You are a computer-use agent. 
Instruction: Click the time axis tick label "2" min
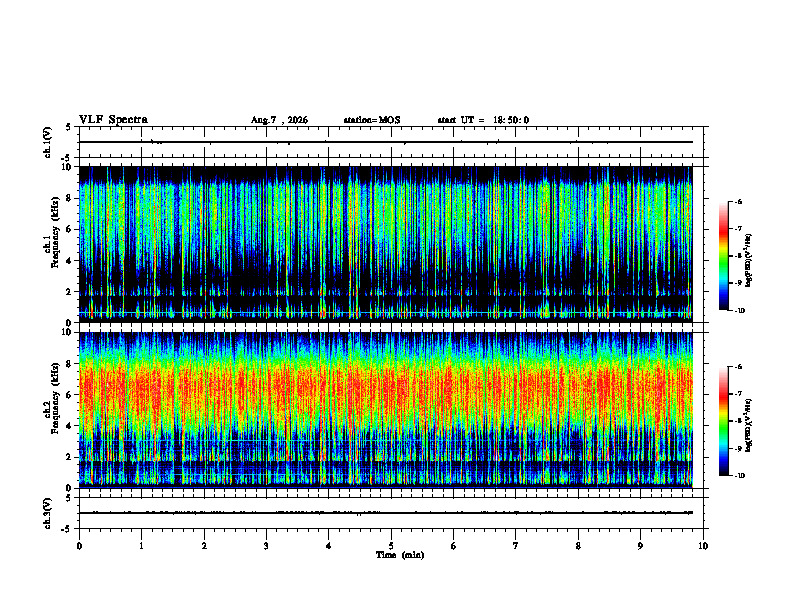coord(204,546)
